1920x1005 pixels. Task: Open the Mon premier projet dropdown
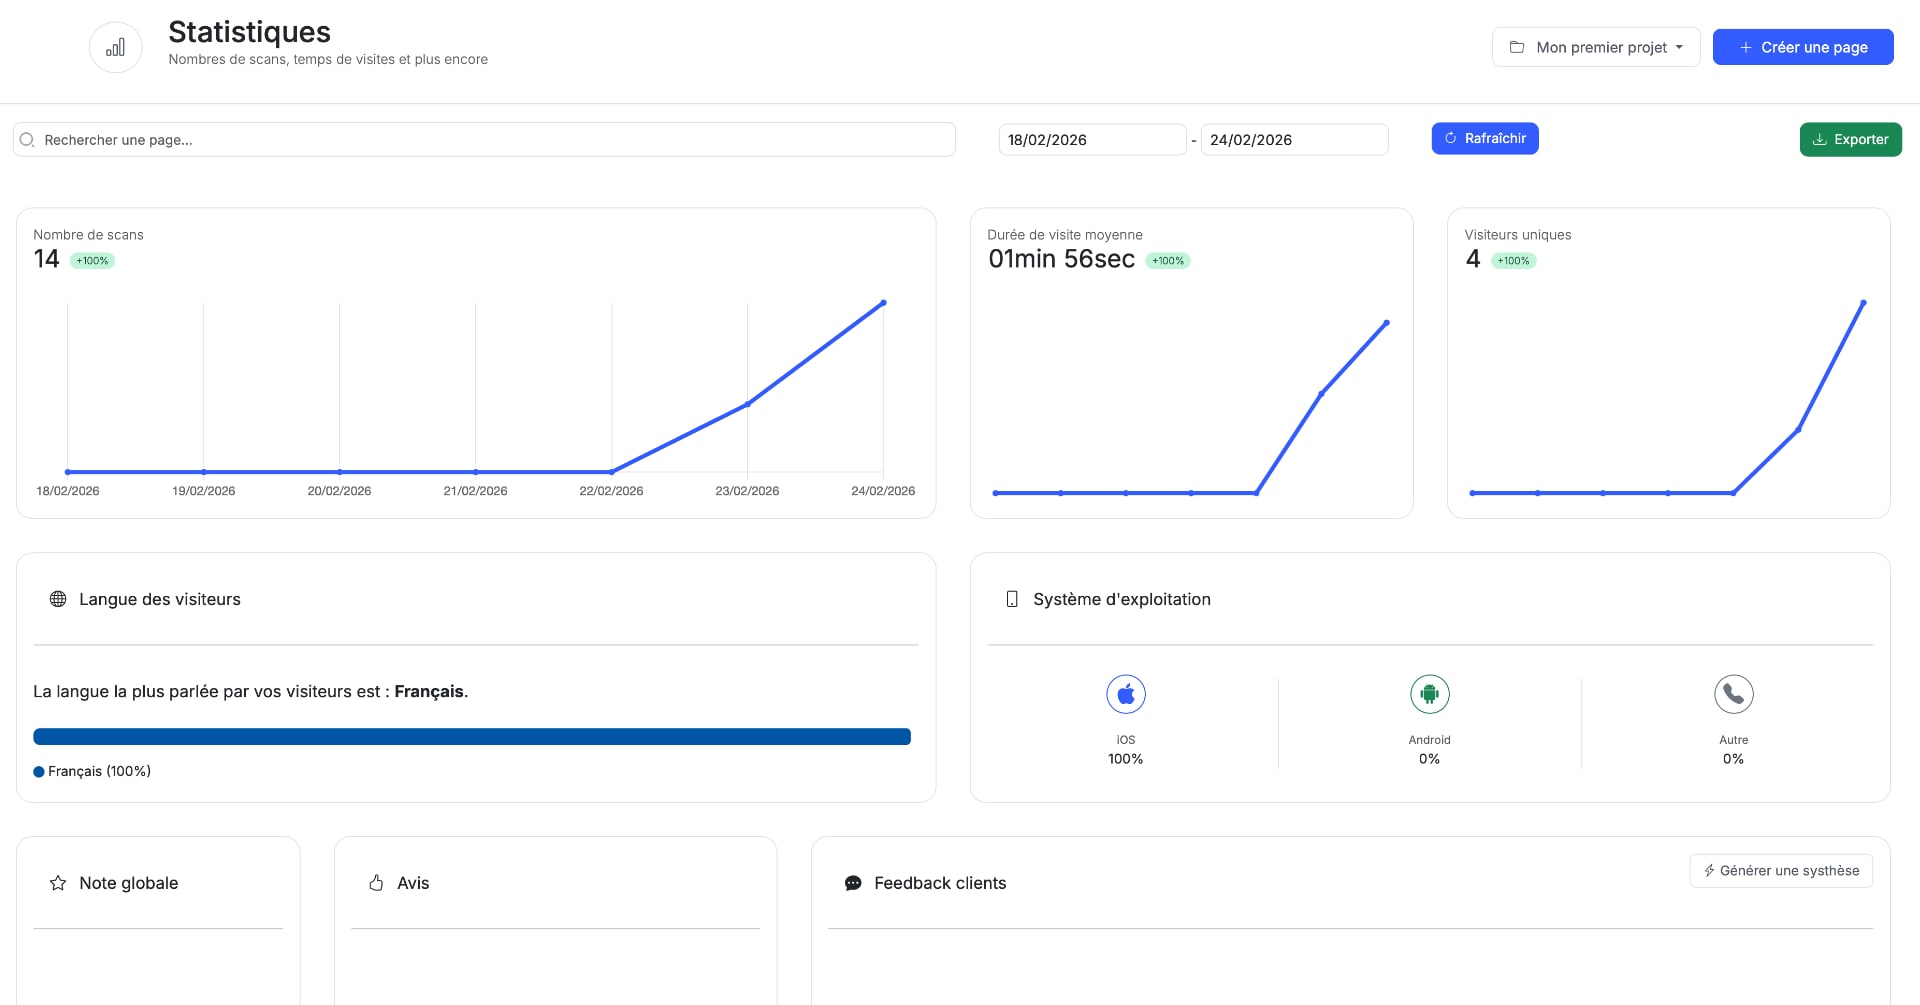point(1595,47)
